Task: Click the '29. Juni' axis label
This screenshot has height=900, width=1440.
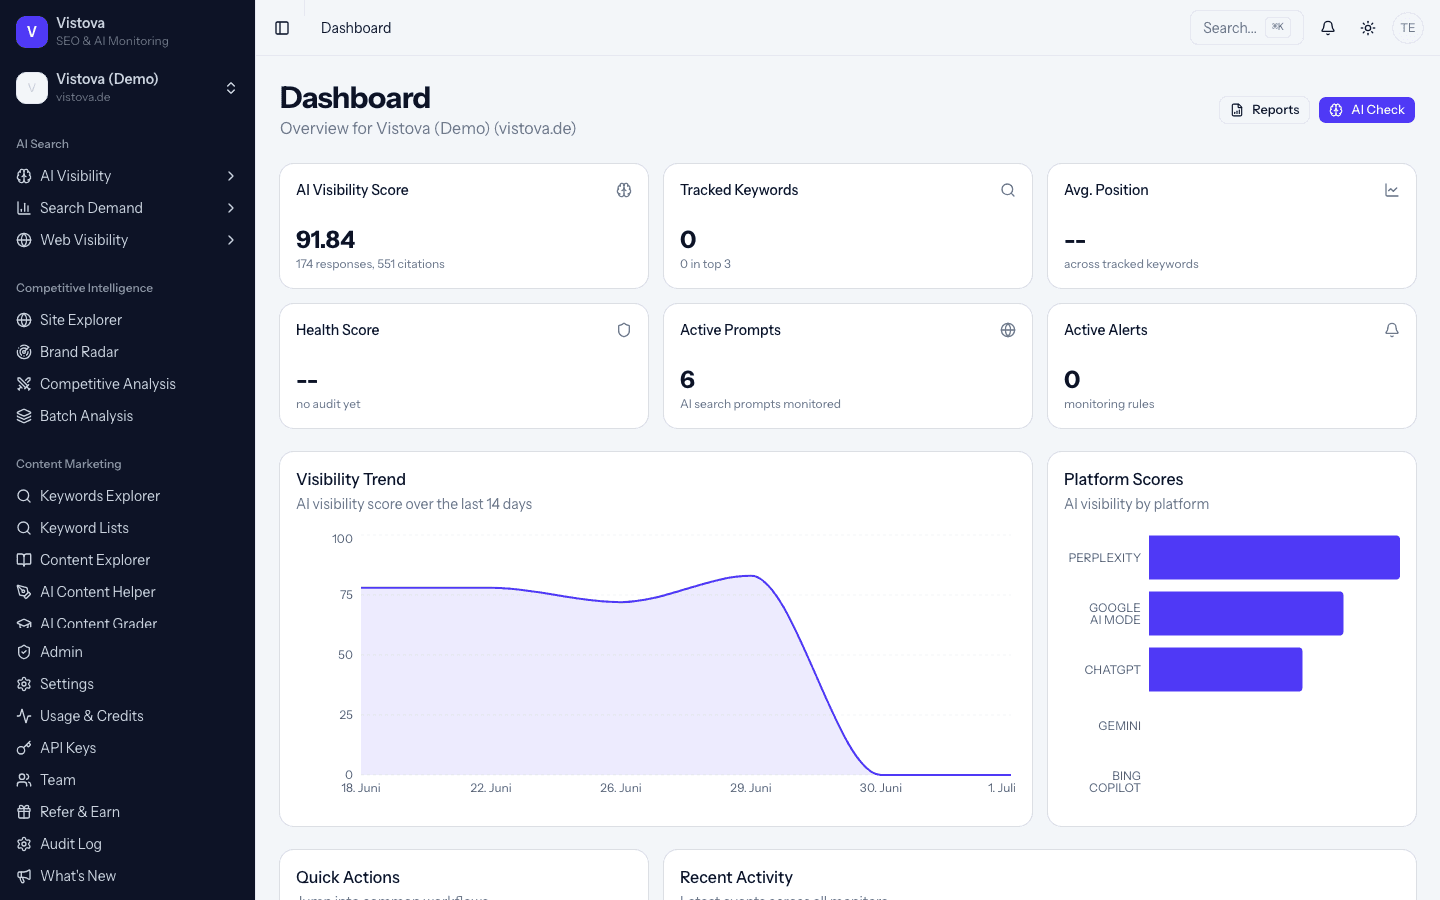Action: coord(750,788)
